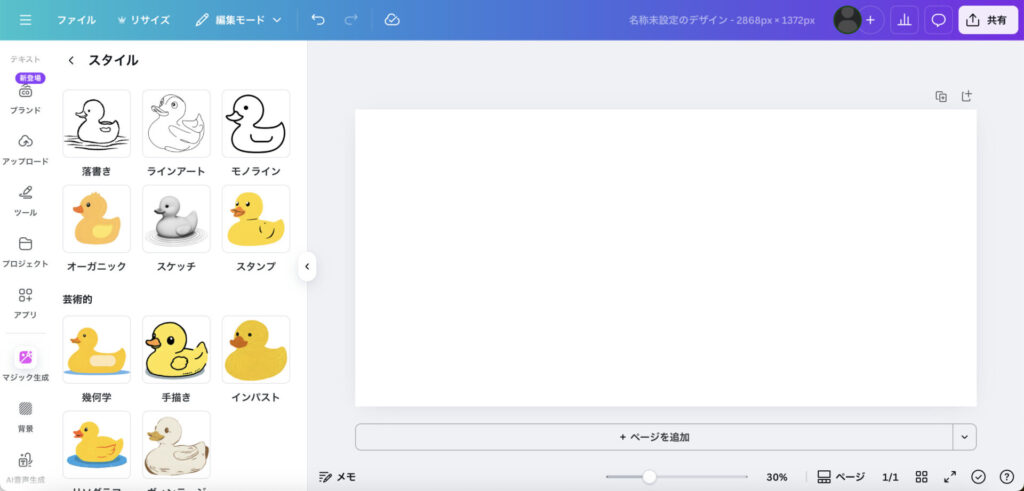Open the メモ notes panel
The image size is (1024, 491).
(x=337, y=477)
